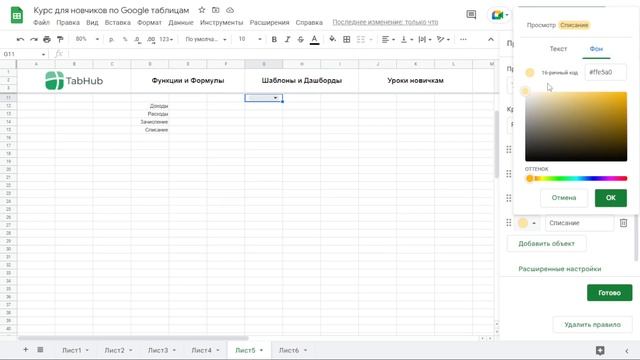Screen dimensions: 640x360
Task: Open the Файл menu
Action: (41, 22)
